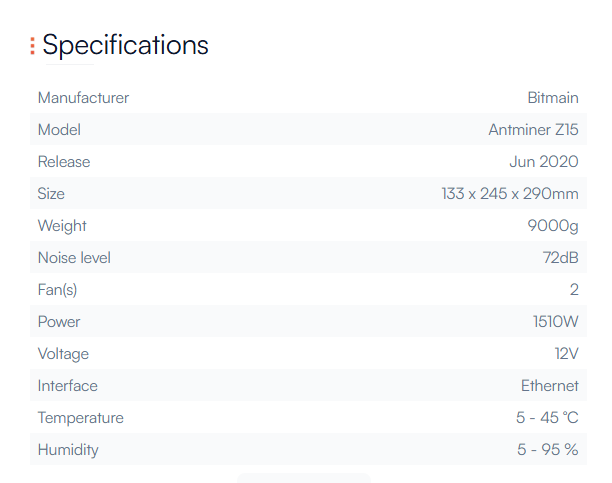Select the Fan(s) row label
The width and height of the screenshot is (612, 483).
pyautogui.click(x=57, y=290)
